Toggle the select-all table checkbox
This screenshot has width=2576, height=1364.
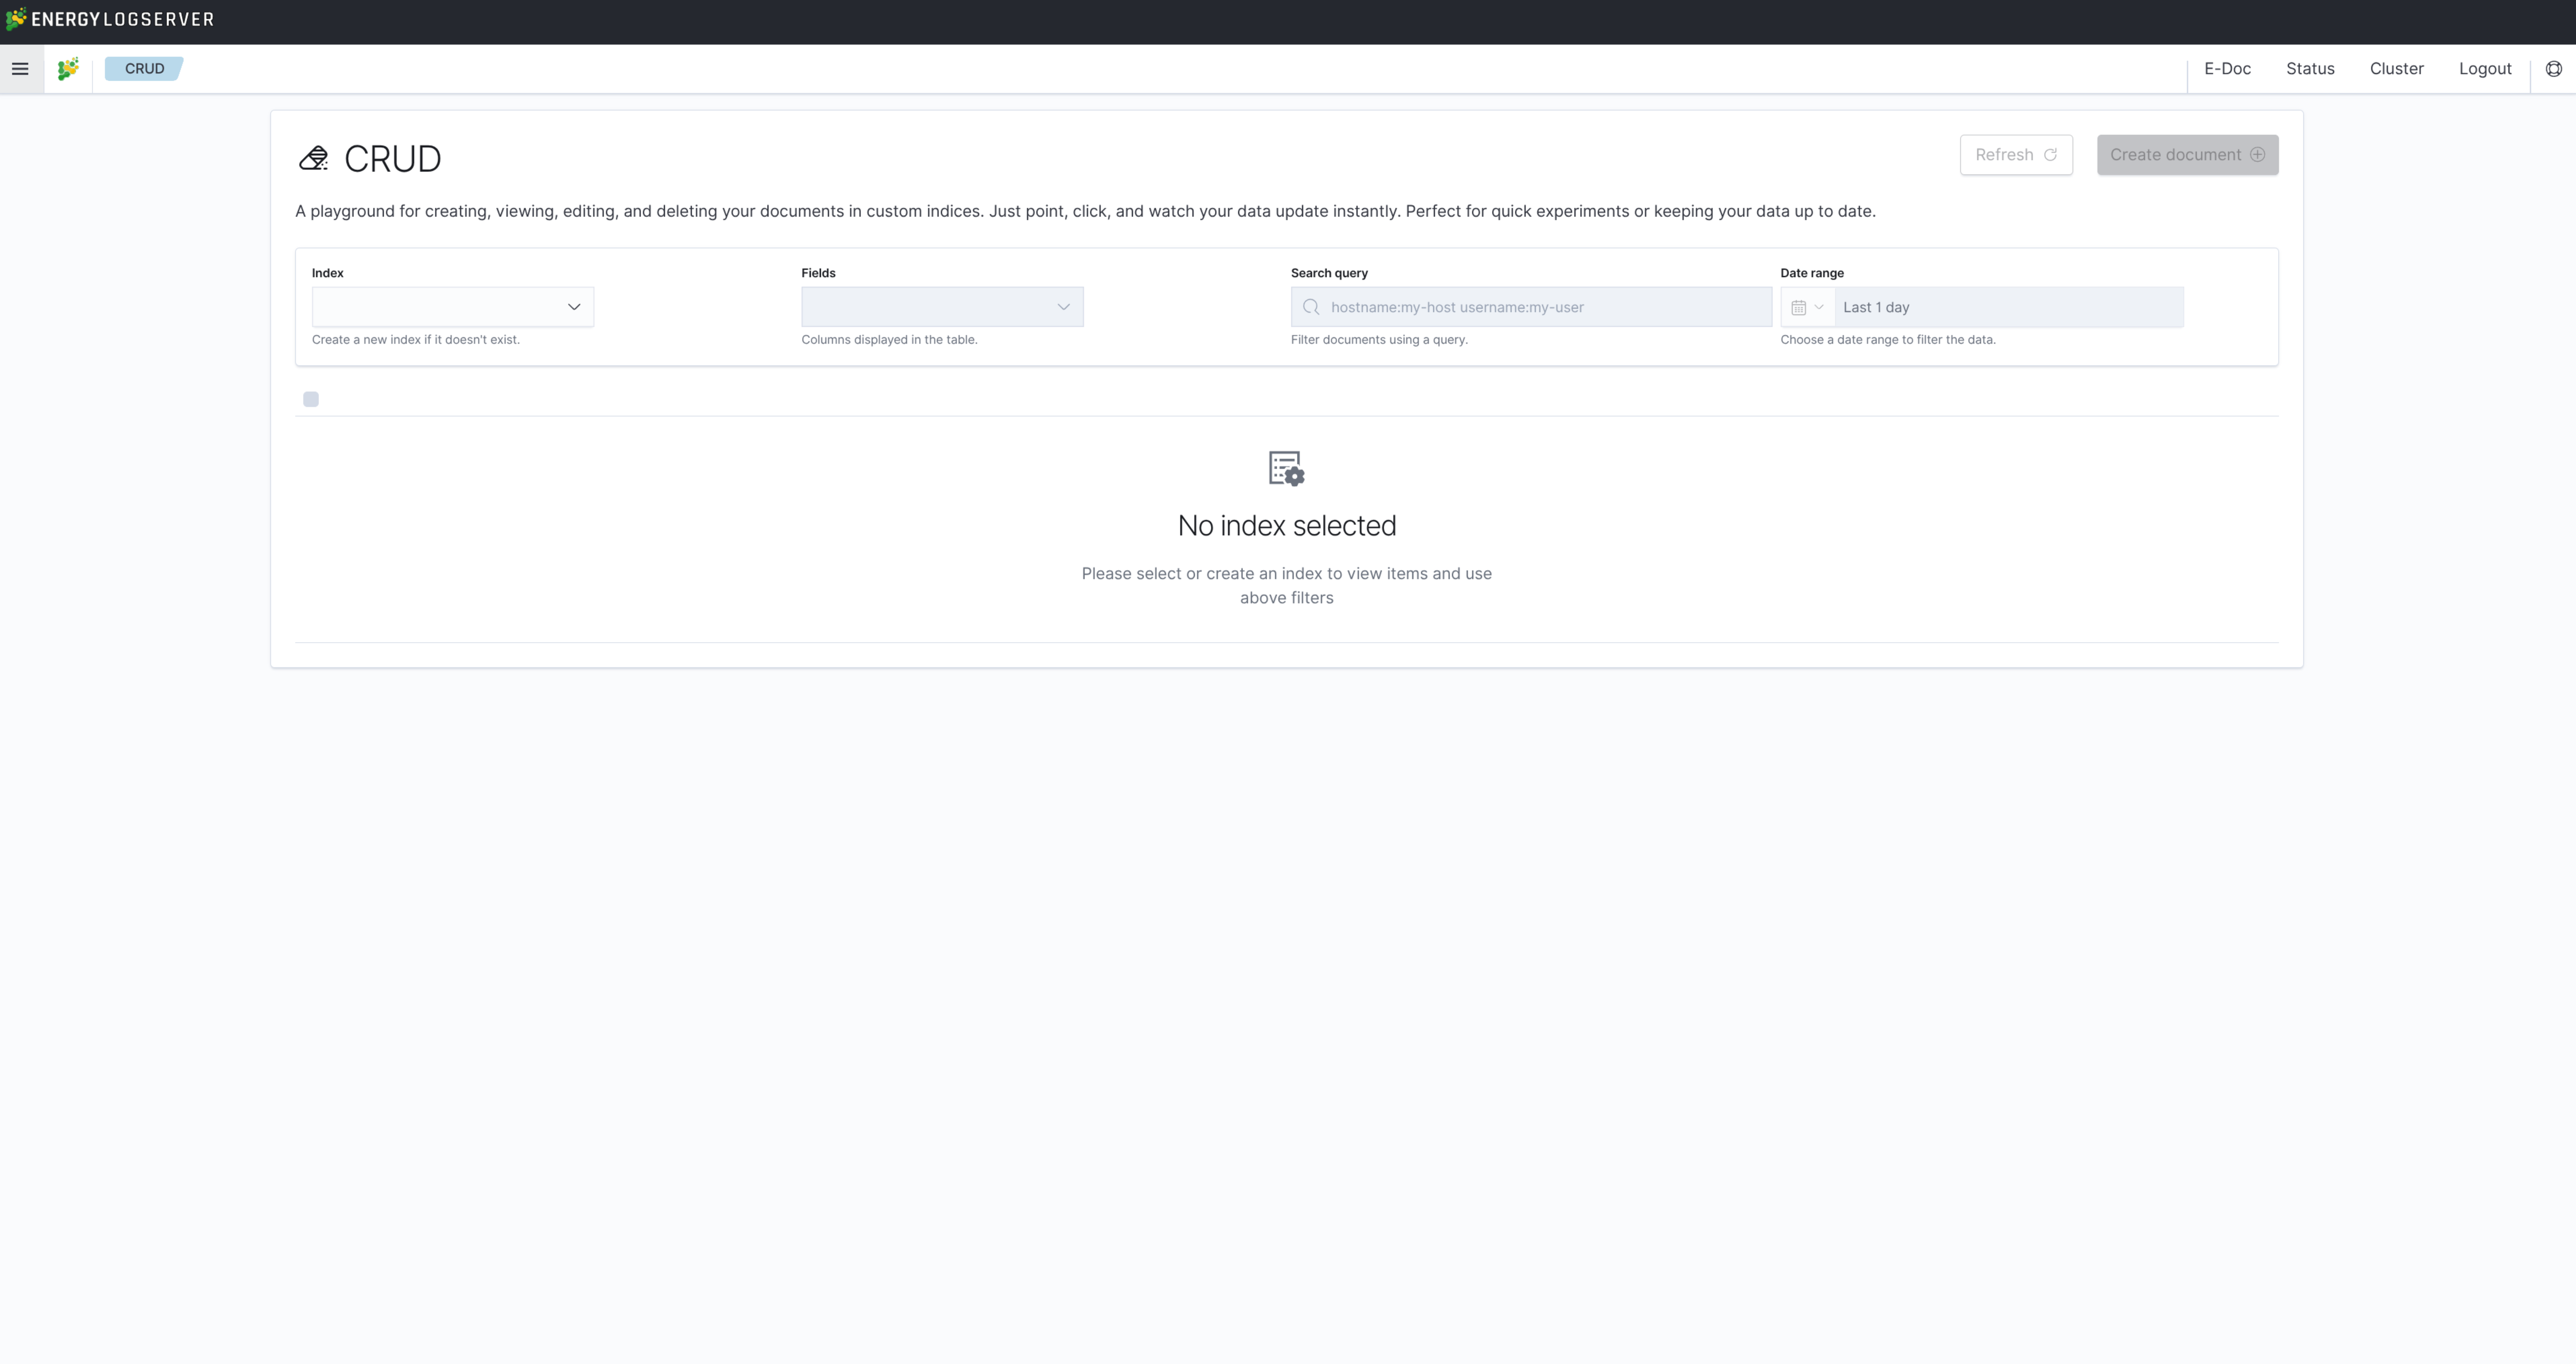pos(311,399)
